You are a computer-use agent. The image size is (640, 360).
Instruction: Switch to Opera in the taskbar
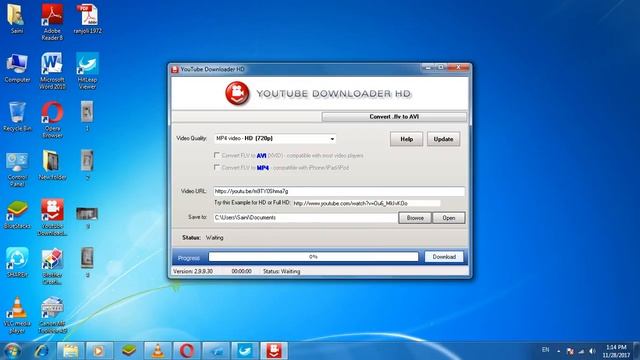tap(187, 351)
